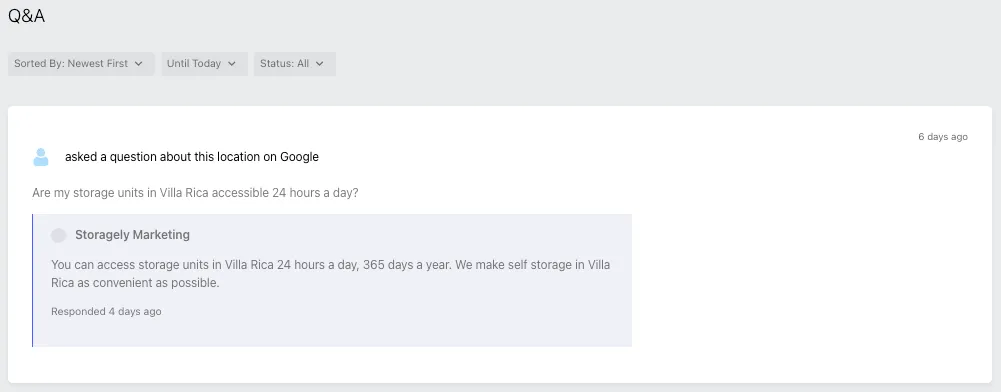Click the gray Storagely Marketing avatar circle
The width and height of the screenshot is (1001, 392).
[59, 236]
